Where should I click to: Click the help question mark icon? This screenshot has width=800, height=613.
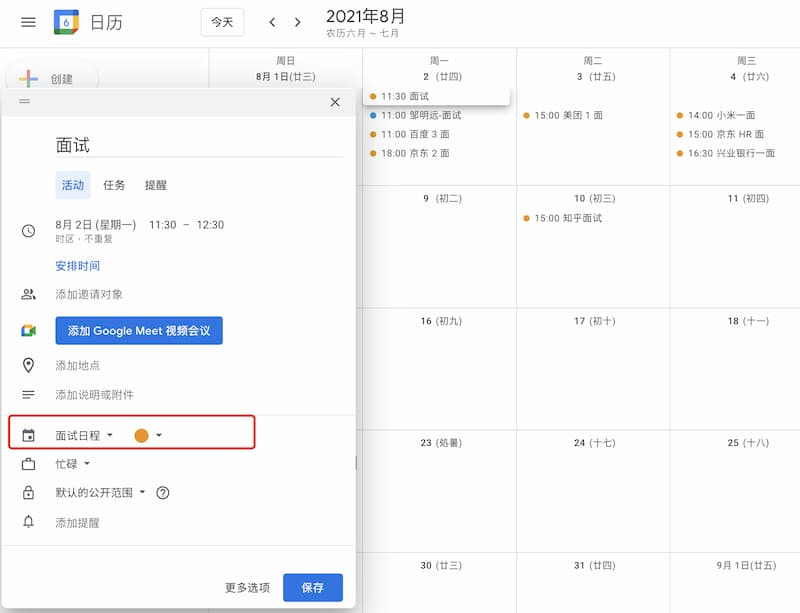tap(163, 493)
